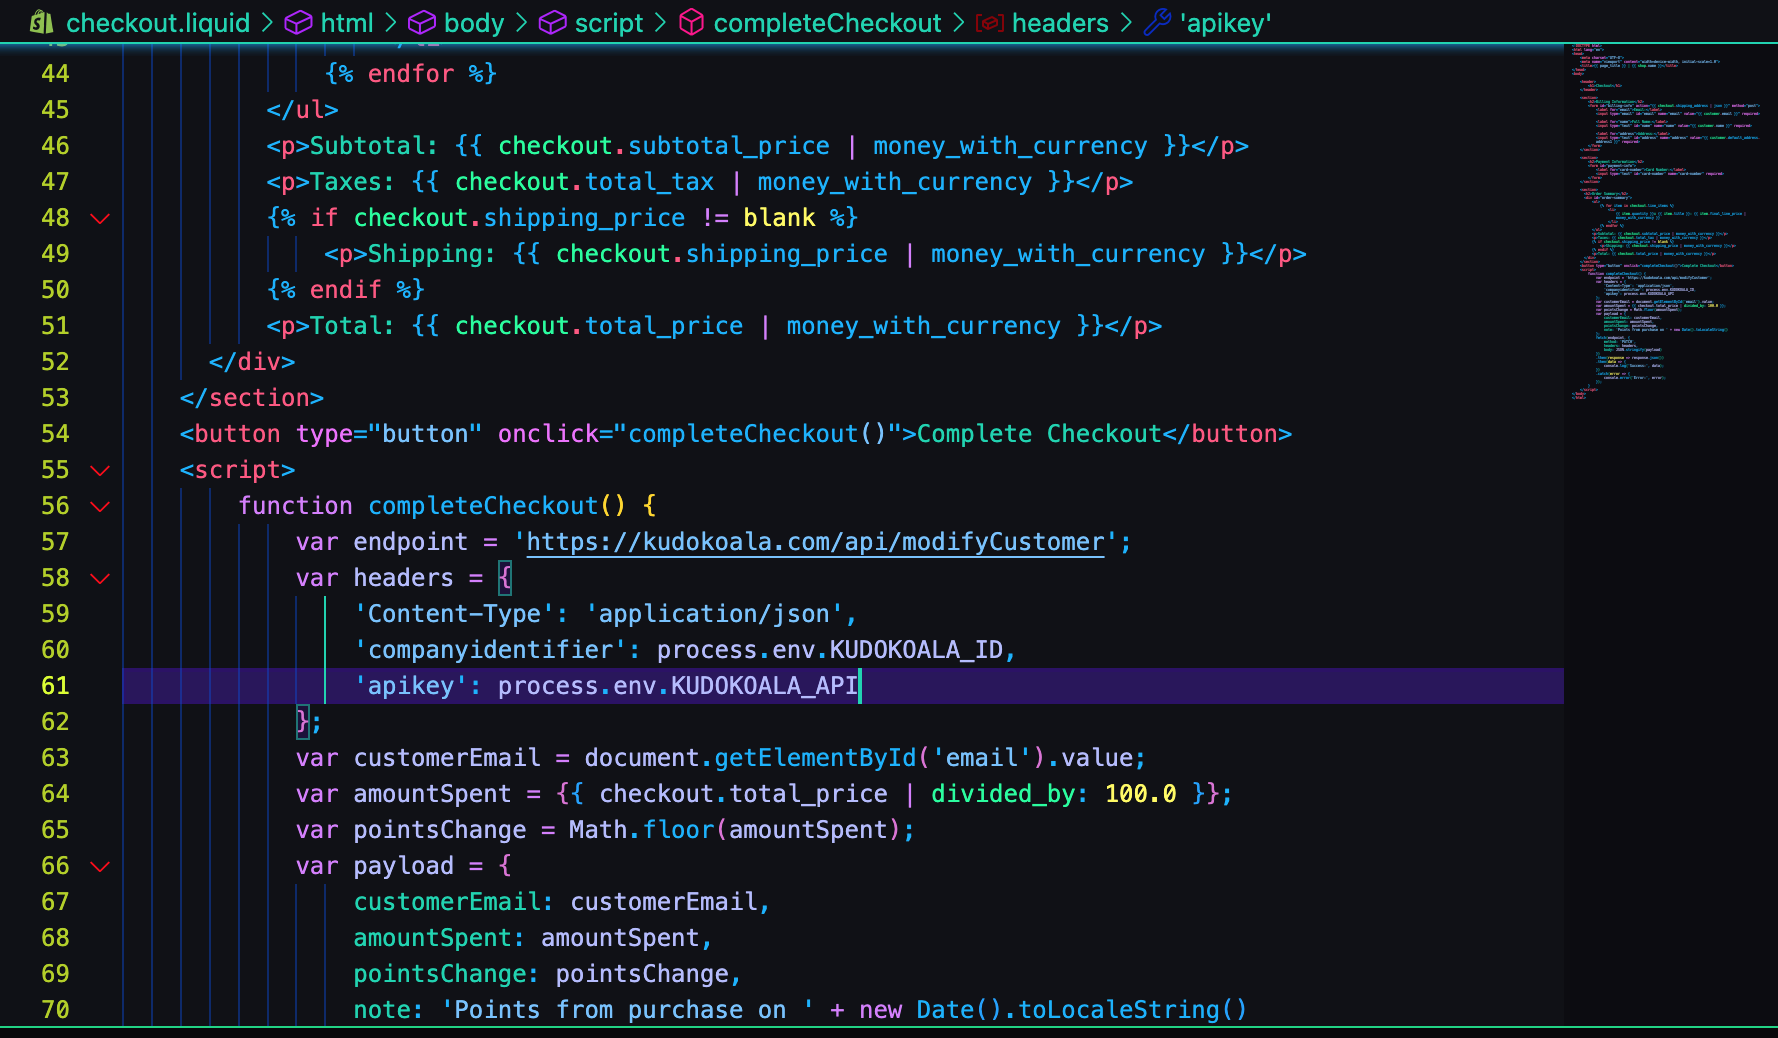Click closing '</div>' tag on line 52
The image size is (1778, 1038).
(x=252, y=362)
